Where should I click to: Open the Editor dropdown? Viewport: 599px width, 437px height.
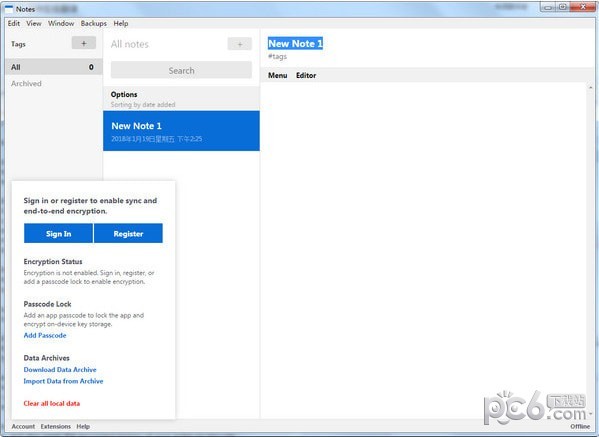tap(306, 75)
